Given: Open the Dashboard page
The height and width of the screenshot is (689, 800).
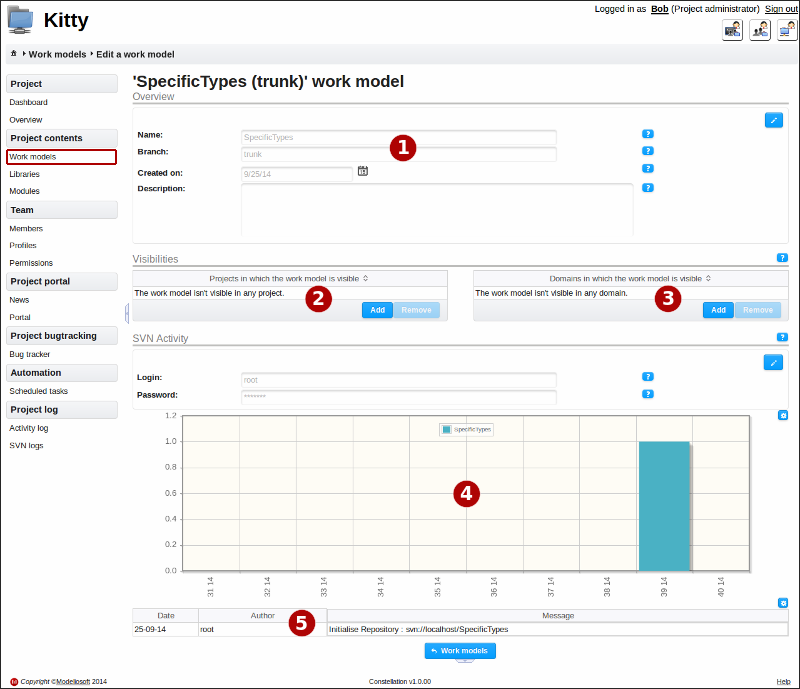Looking at the screenshot, I should point(29,102).
